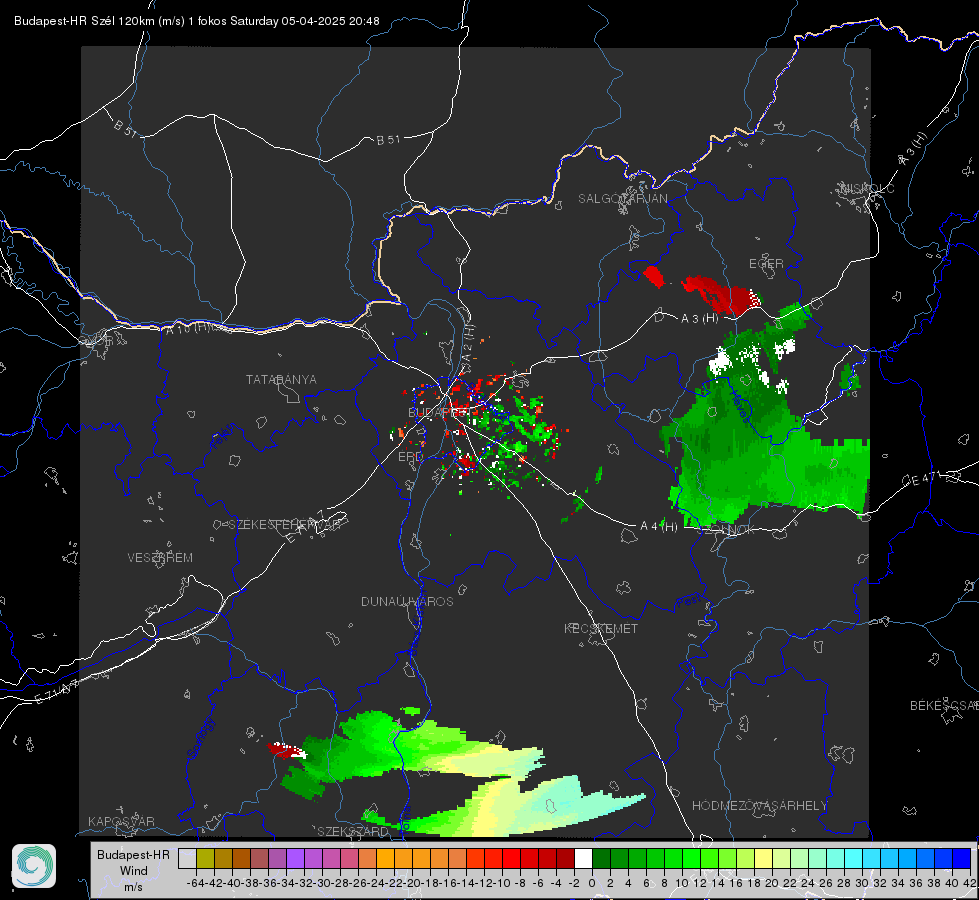This screenshot has width=979, height=900.
Task: Click the Budapest-HR Wind m/s legend label
Action: point(134,870)
